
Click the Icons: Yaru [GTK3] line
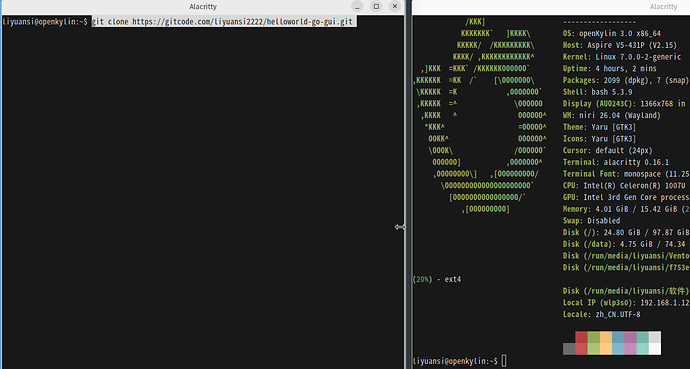pos(599,139)
